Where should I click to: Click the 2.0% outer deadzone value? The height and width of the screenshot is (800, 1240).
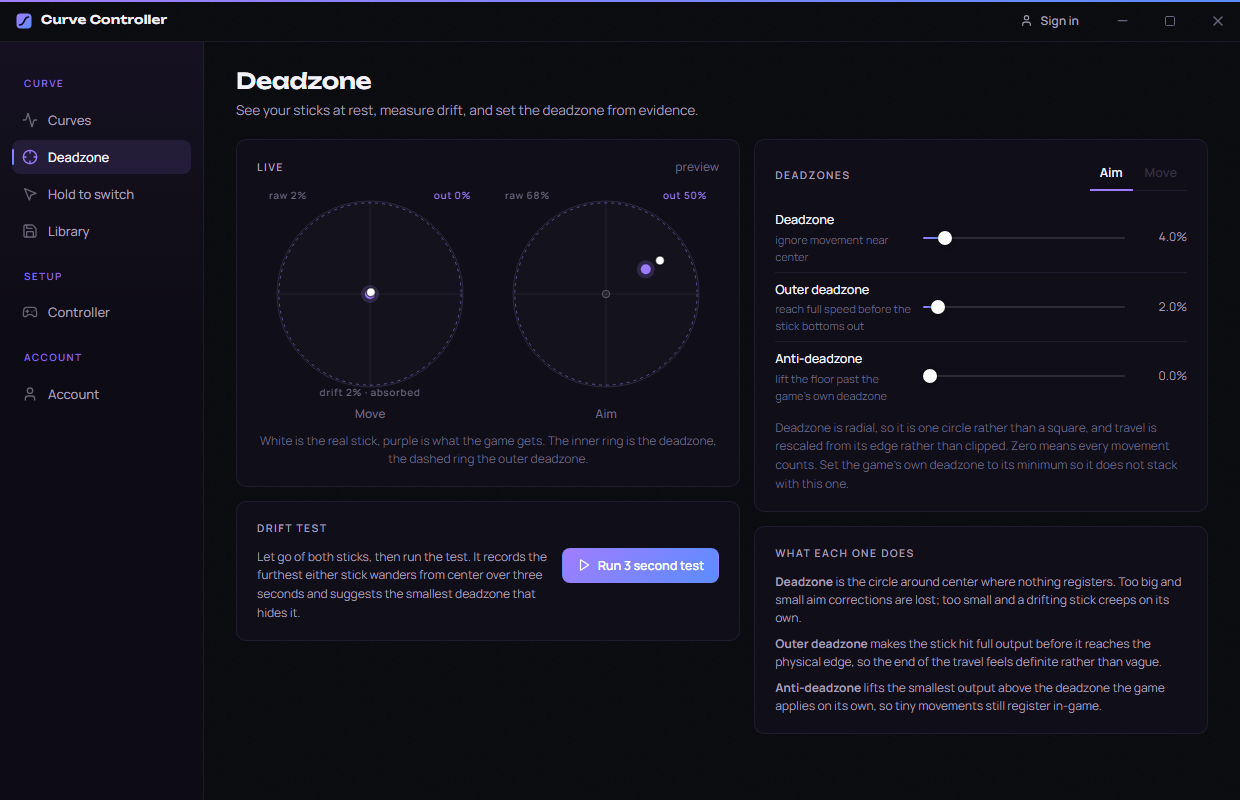pos(1172,307)
